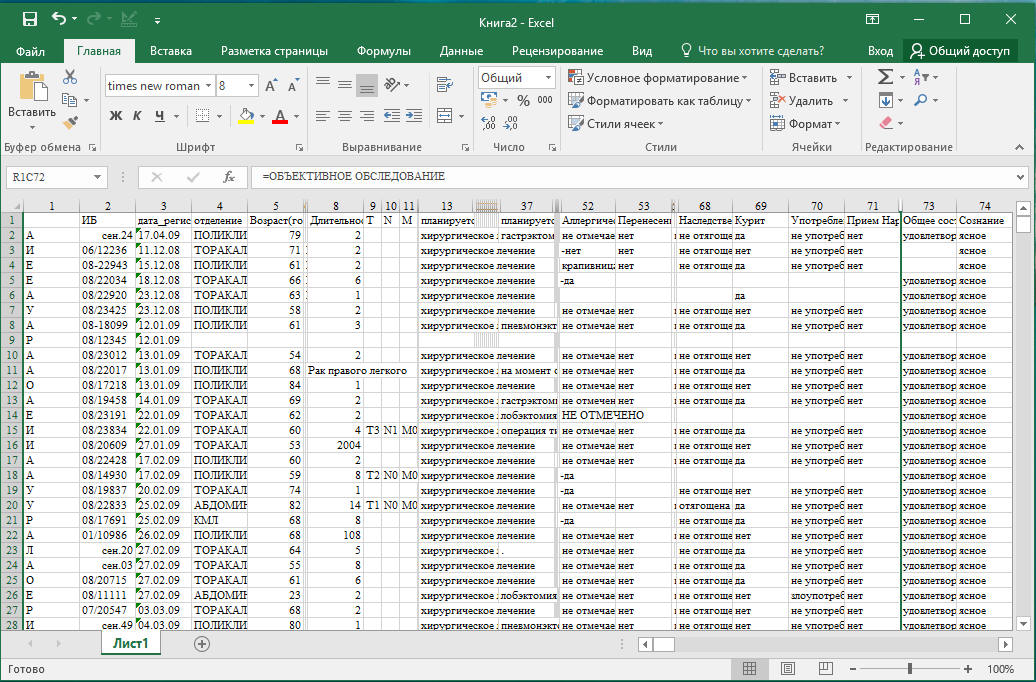The image size is (1036, 682).
Task: Save the workbook using floppy disk icon
Action: tap(29, 19)
